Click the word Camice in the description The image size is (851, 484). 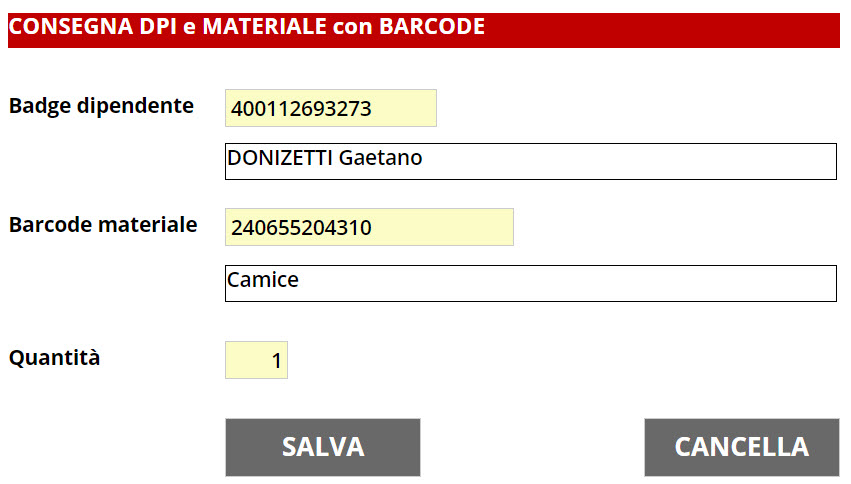point(263,280)
